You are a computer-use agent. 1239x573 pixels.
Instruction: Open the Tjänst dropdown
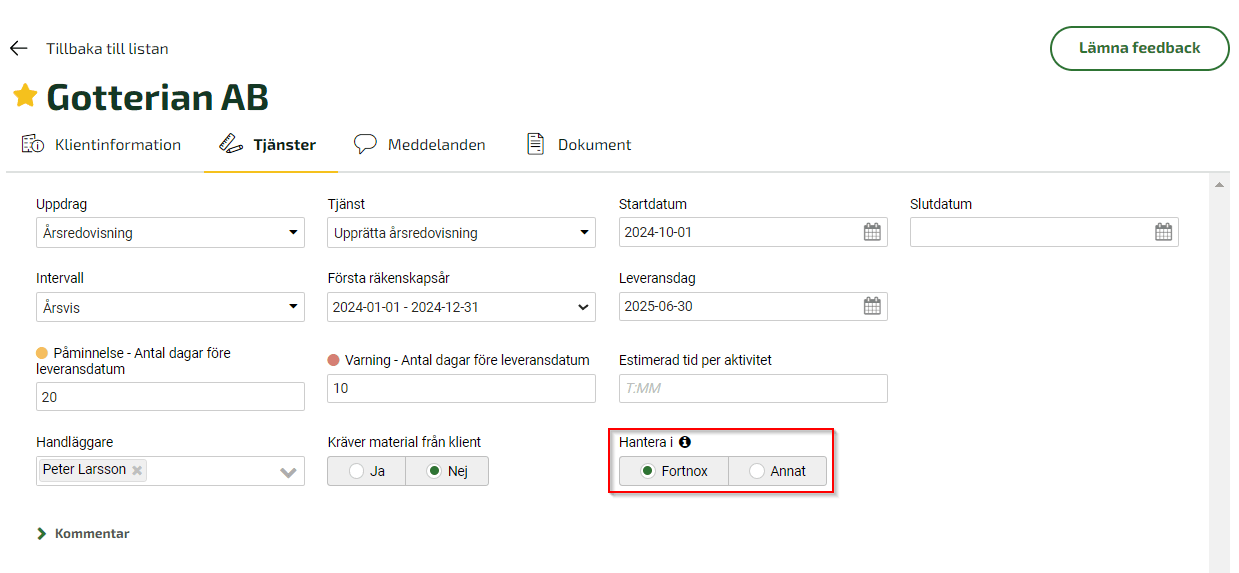[461, 233]
